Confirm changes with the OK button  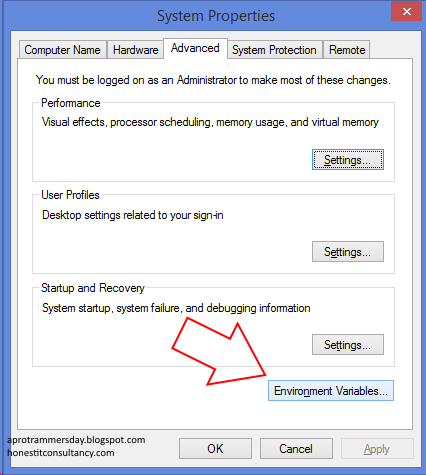[215, 449]
